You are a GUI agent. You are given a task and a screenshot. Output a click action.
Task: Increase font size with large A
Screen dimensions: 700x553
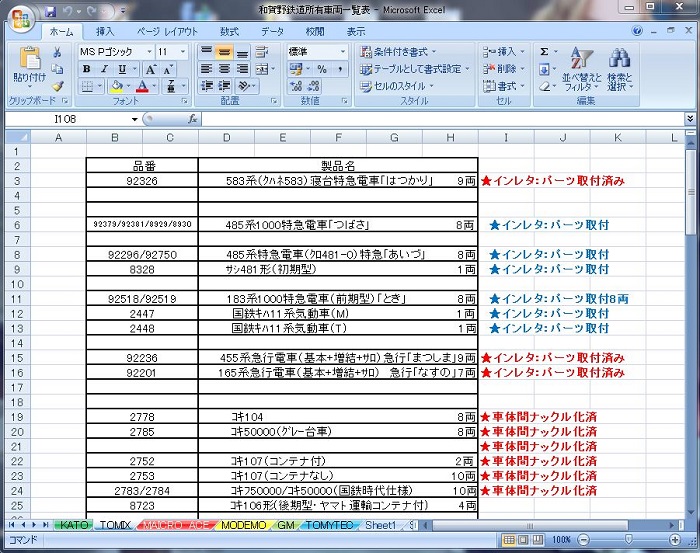click(150, 69)
